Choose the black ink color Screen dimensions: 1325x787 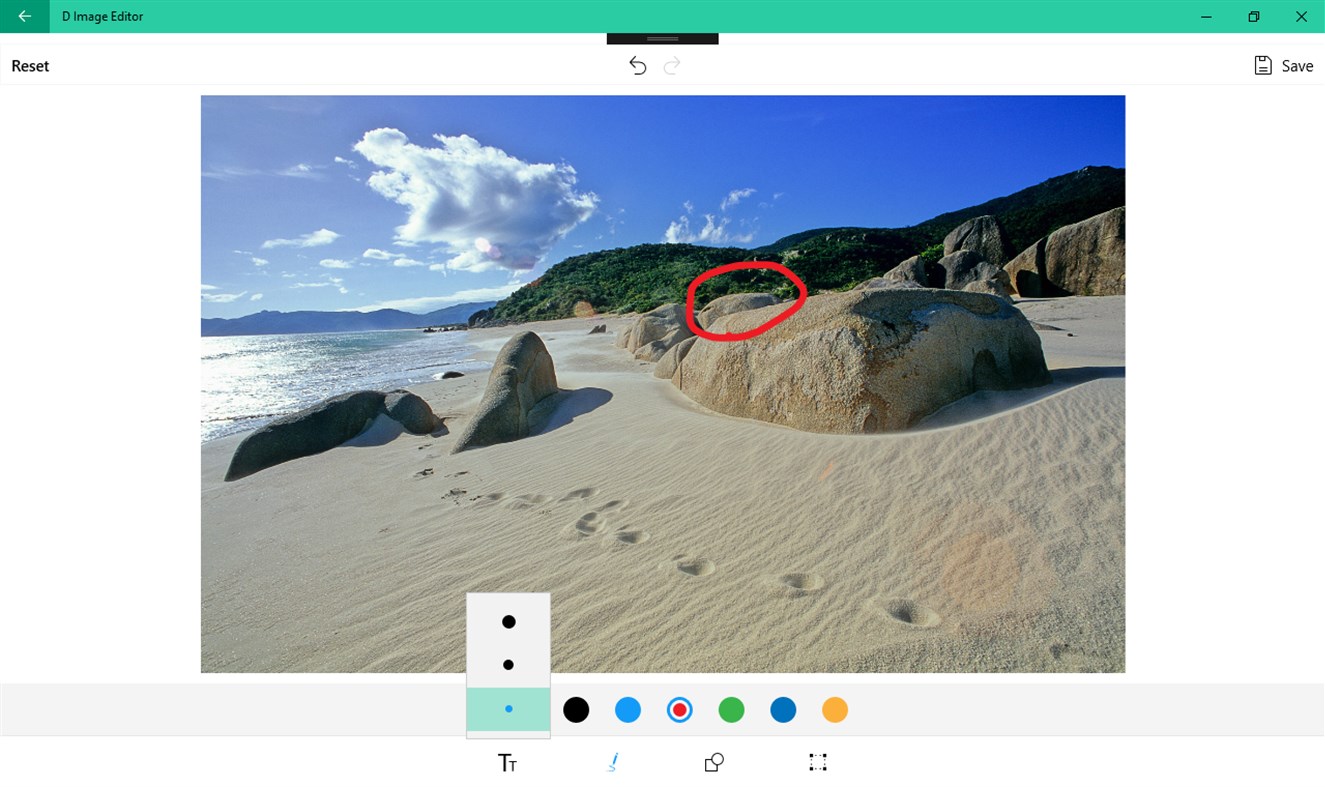click(576, 709)
